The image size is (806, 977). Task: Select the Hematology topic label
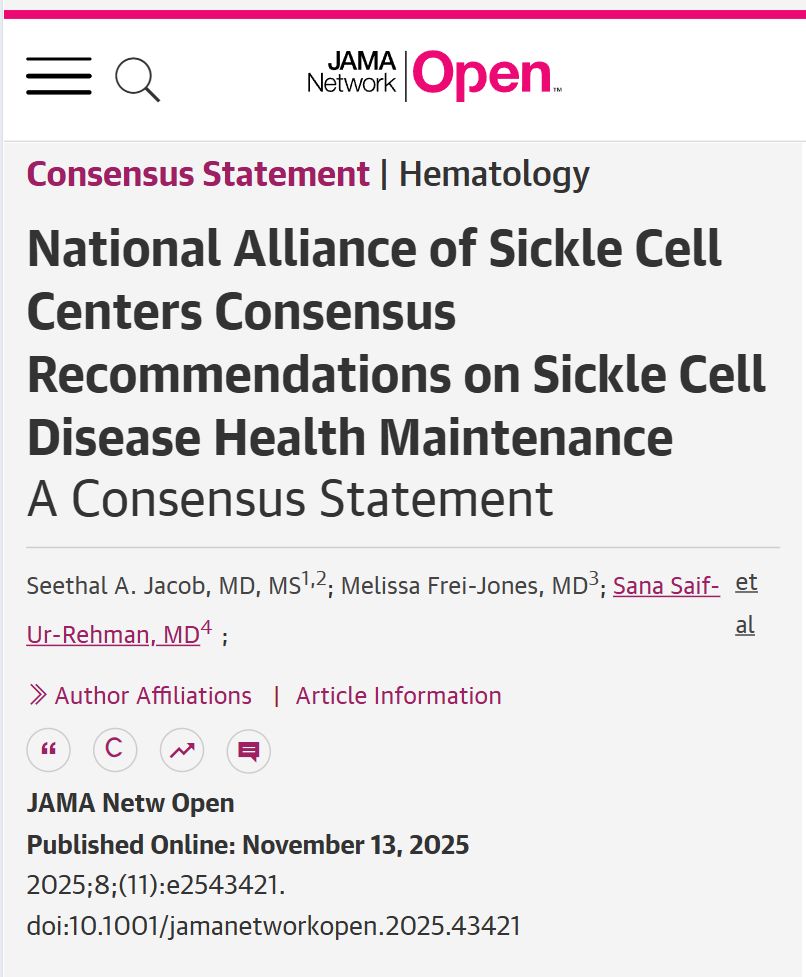[x=497, y=173]
